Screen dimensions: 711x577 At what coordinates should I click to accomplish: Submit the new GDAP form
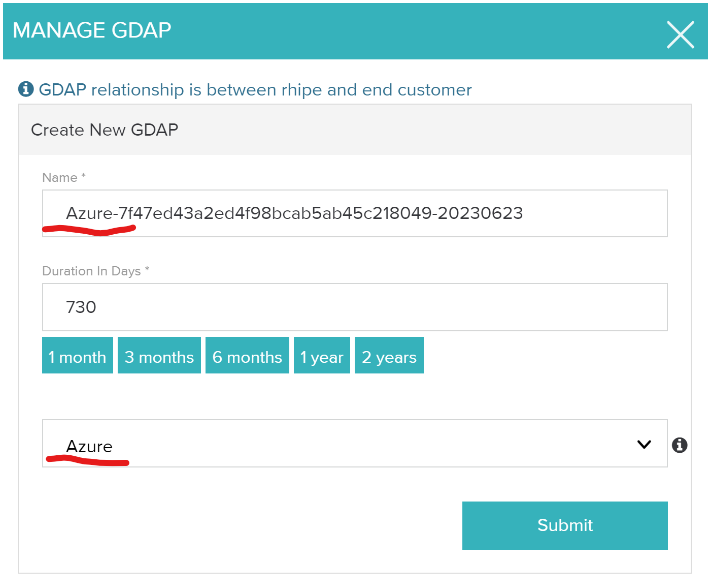click(x=564, y=526)
